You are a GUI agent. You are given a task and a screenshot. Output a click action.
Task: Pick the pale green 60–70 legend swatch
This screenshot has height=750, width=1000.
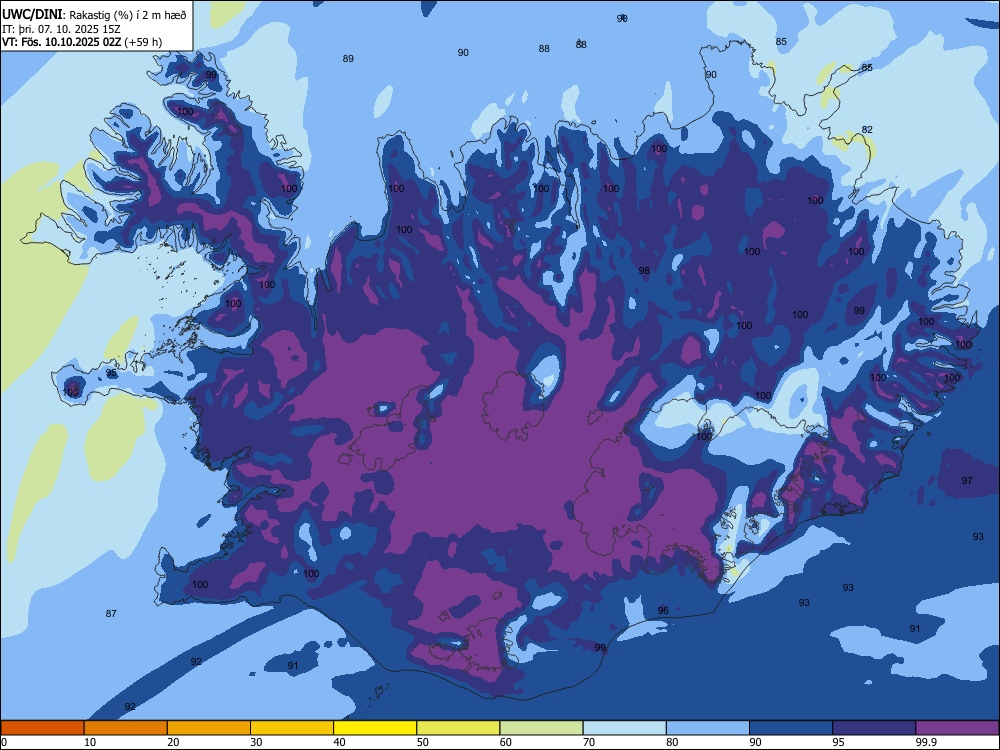[541, 728]
